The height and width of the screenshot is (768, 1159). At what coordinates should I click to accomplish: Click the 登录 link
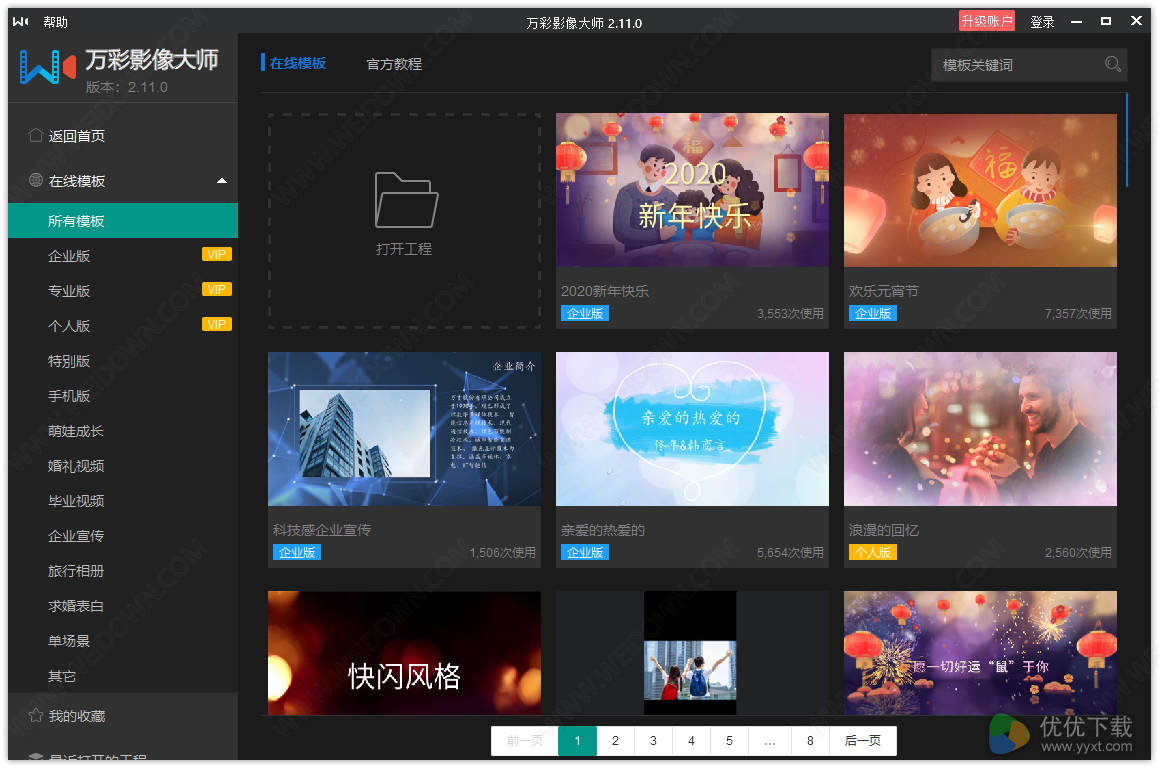1042,22
